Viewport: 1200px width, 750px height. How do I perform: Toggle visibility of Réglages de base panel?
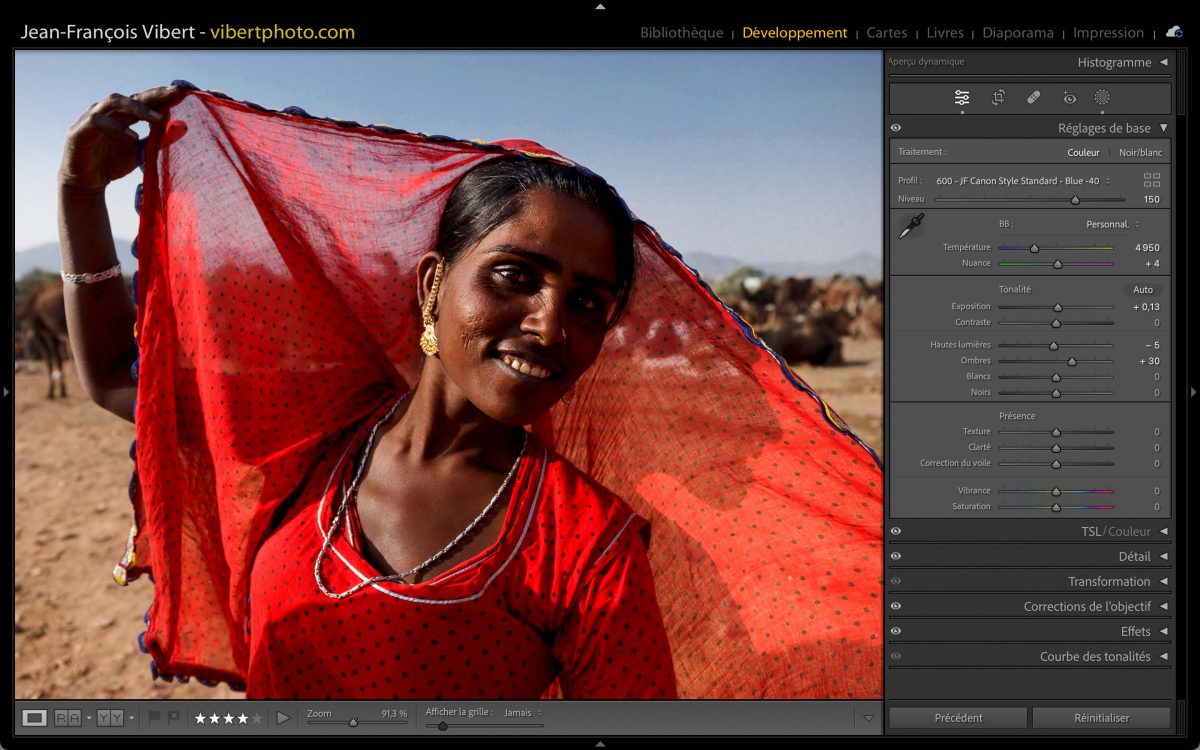(x=896, y=128)
